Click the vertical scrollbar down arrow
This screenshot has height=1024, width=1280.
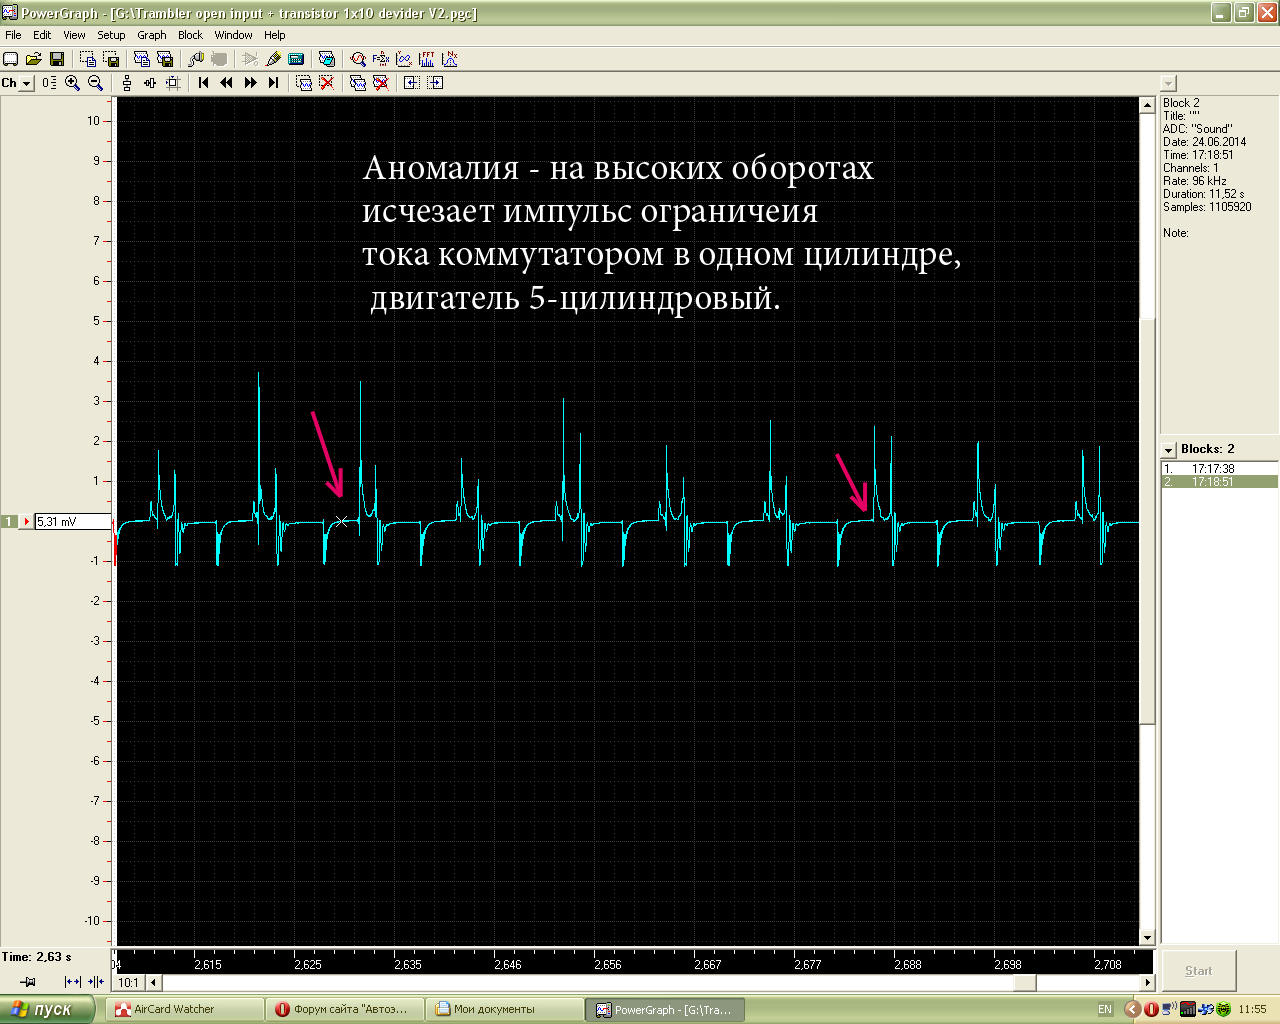(1147, 938)
